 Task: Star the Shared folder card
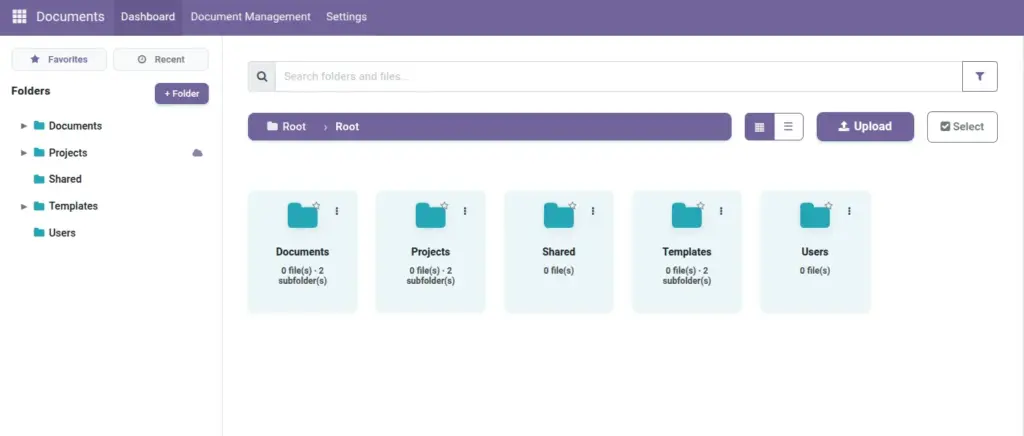click(572, 205)
